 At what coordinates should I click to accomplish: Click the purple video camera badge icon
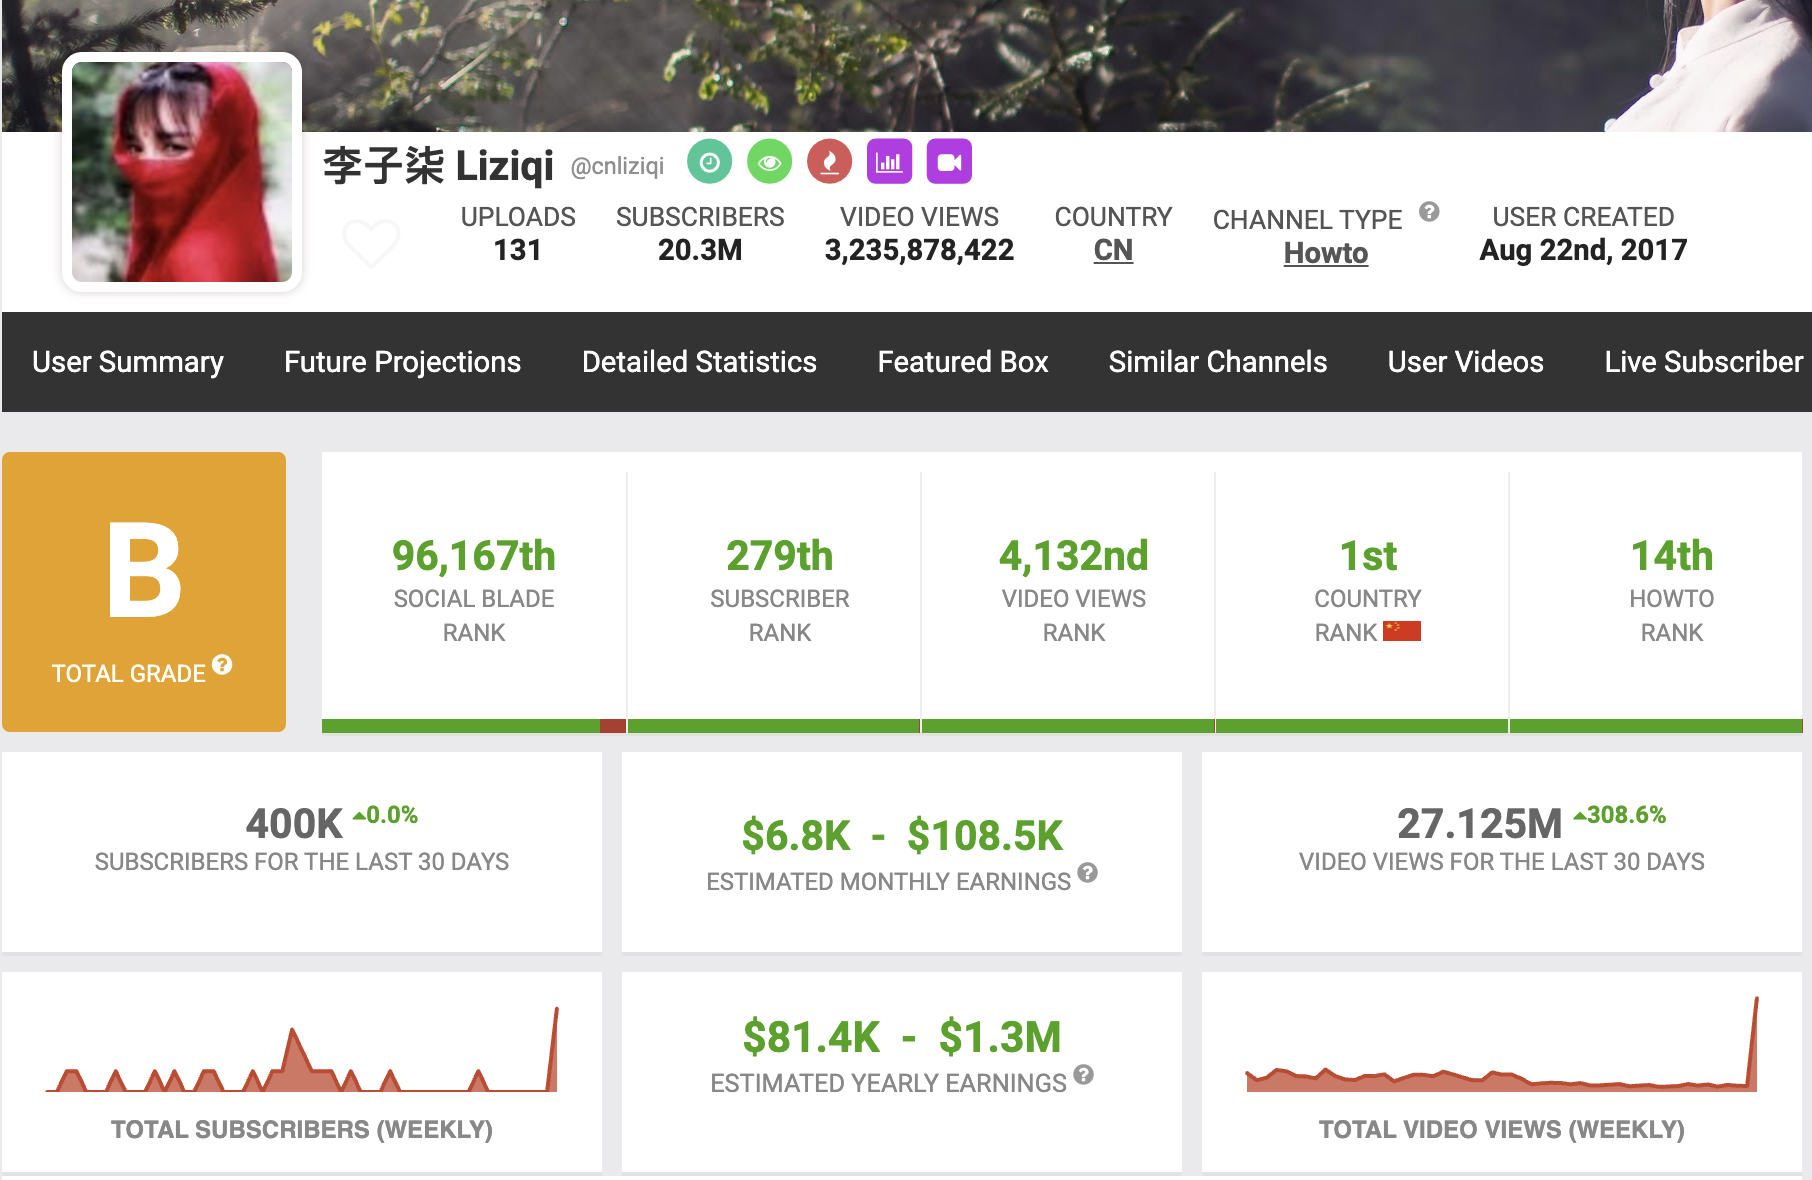pyautogui.click(x=949, y=162)
